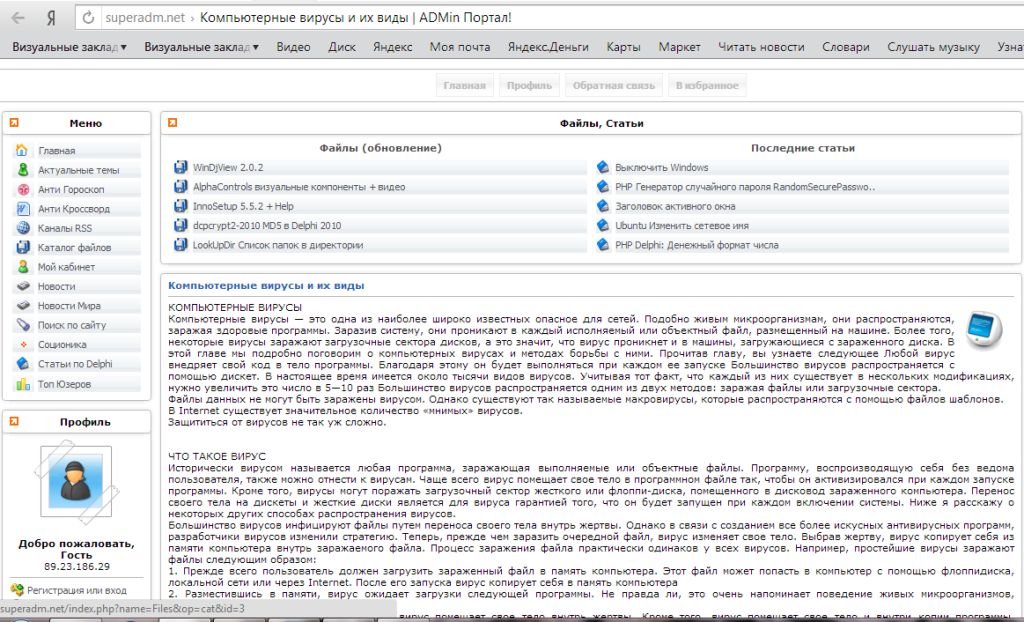Open the Моя почта bookmark
The height and width of the screenshot is (622, 1024).
tap(460, 47)
